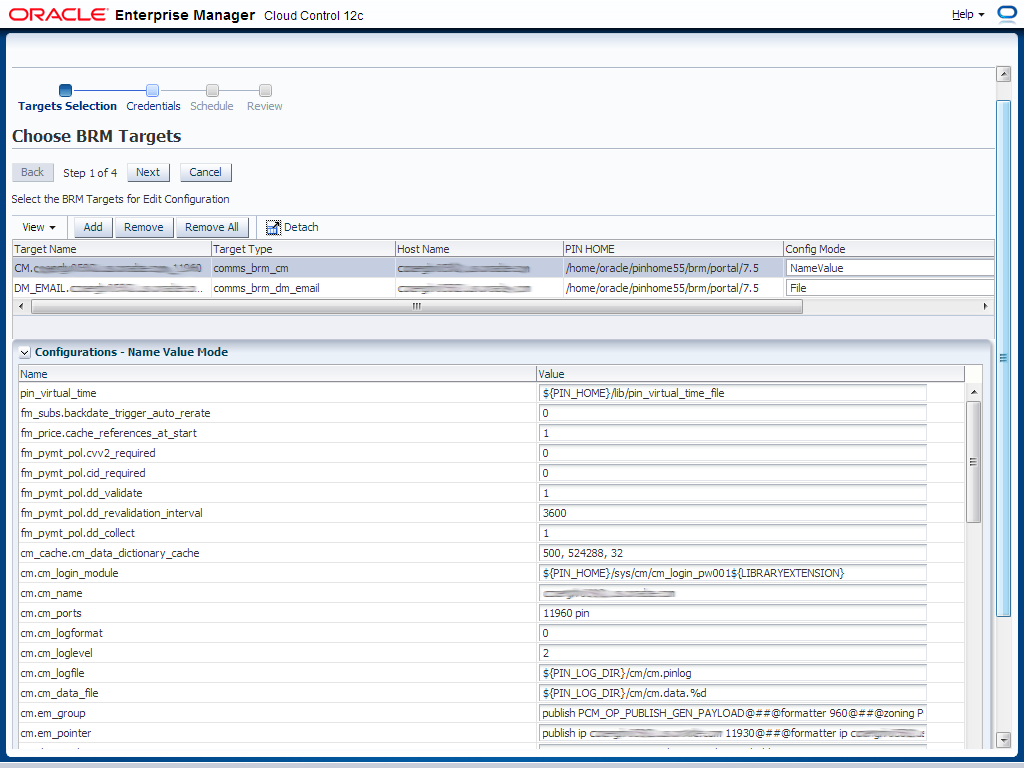This screenshot has width=1024, height=768.
Task: Click the Oracle accessibility icon top right
Action: pos(1008,14)
